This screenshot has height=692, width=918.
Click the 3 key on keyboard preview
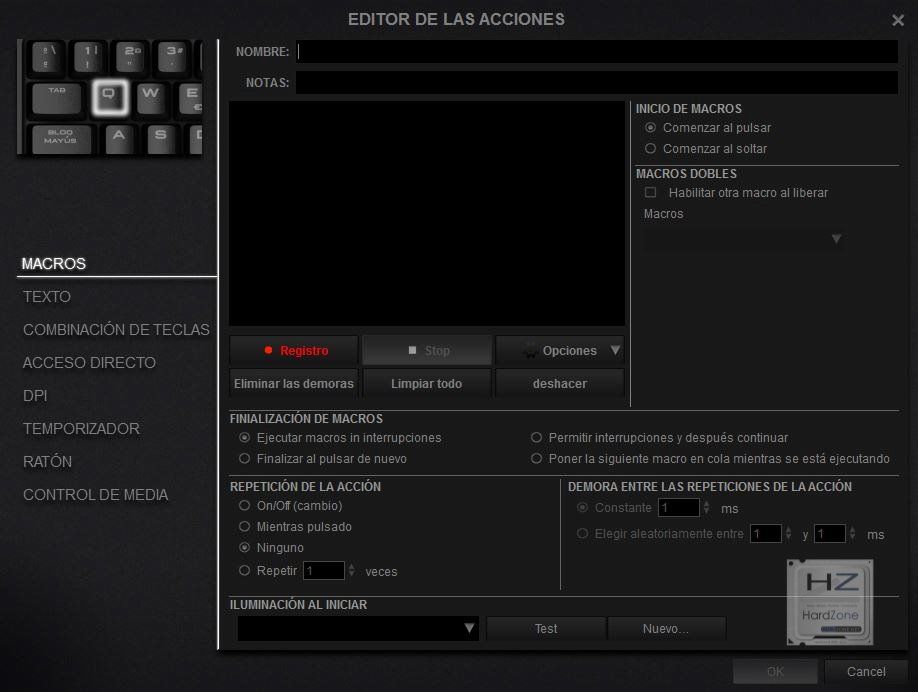pyautogui.click(x=172, y=56)
